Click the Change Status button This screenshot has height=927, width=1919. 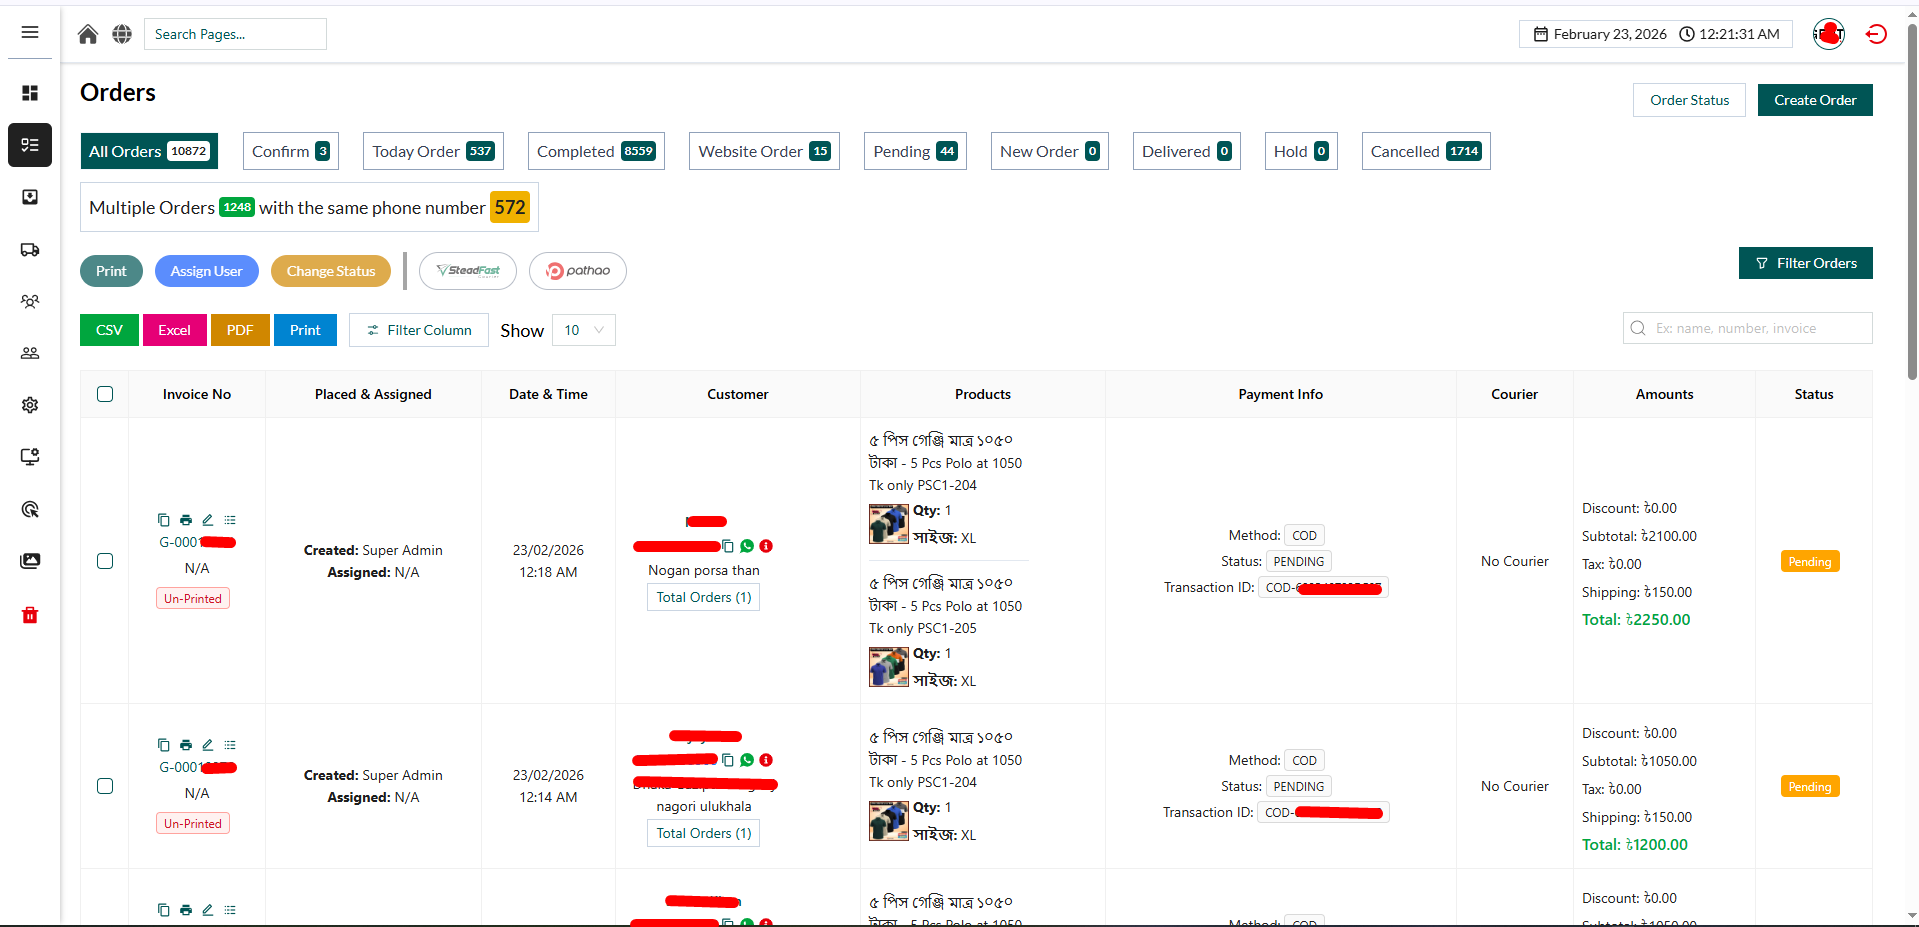tap(331, 271)
